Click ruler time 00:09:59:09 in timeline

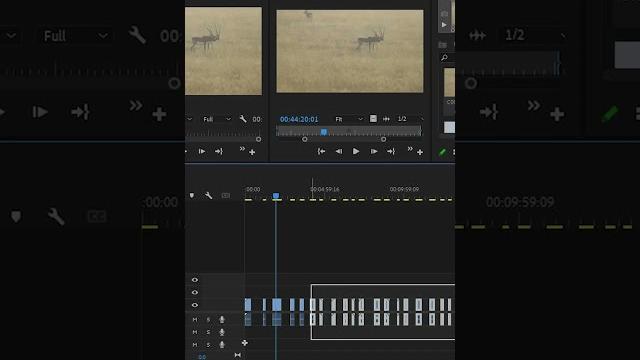pos(404,189)
